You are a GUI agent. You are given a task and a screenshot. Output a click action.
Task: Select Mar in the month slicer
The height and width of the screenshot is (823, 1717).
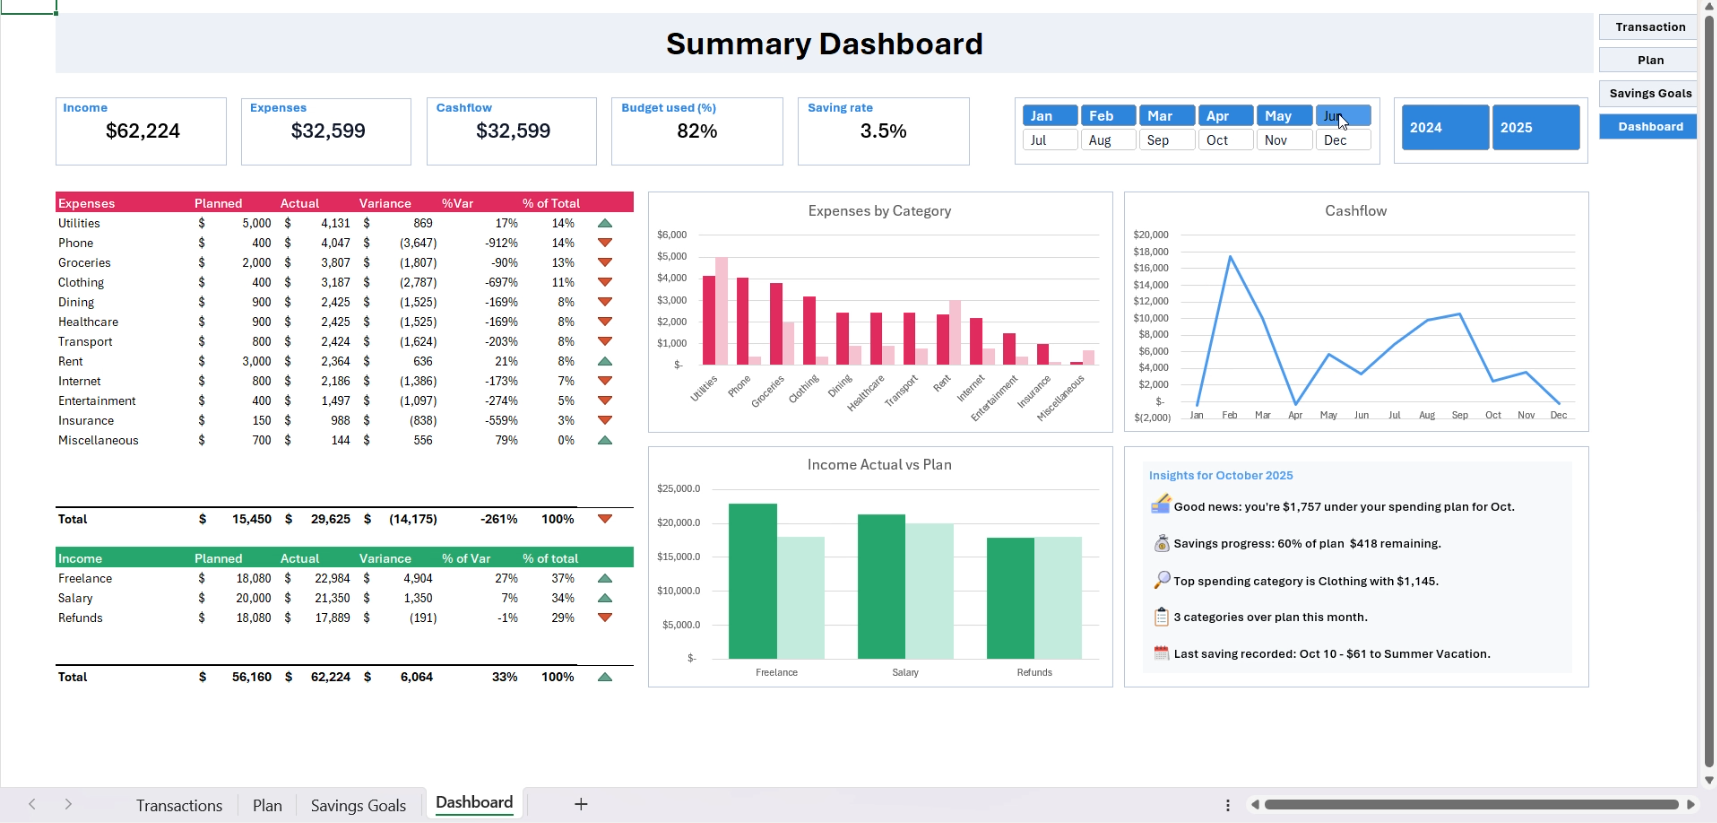pyautogui.click(x=1166, y=116)
